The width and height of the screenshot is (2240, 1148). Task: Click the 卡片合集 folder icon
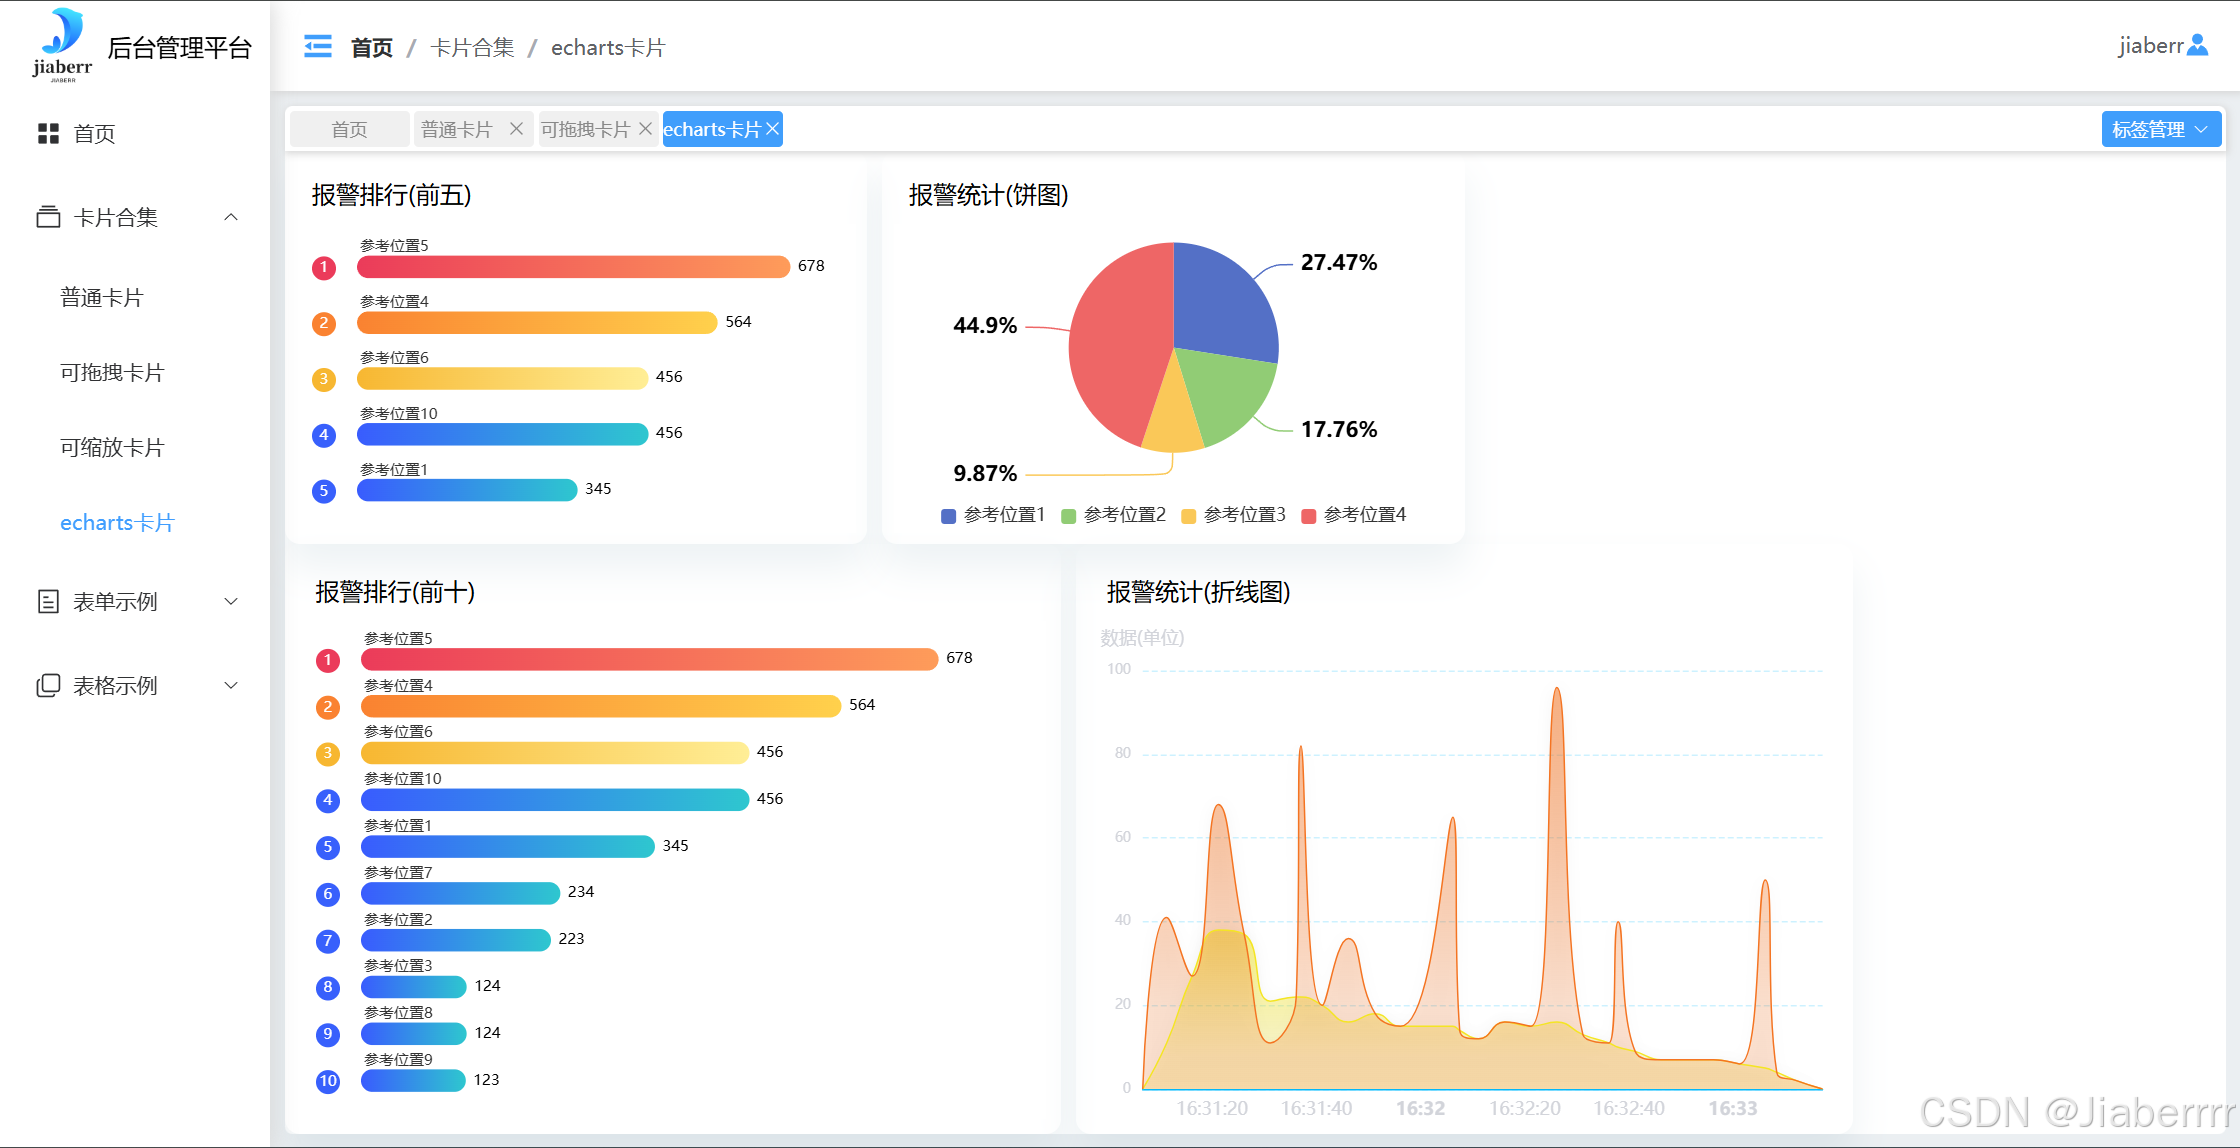(x=48, y=217)
